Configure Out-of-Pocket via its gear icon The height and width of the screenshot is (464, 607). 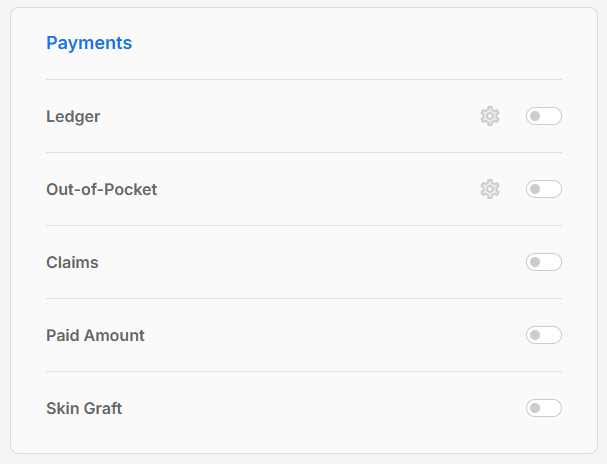coord(489,189)
